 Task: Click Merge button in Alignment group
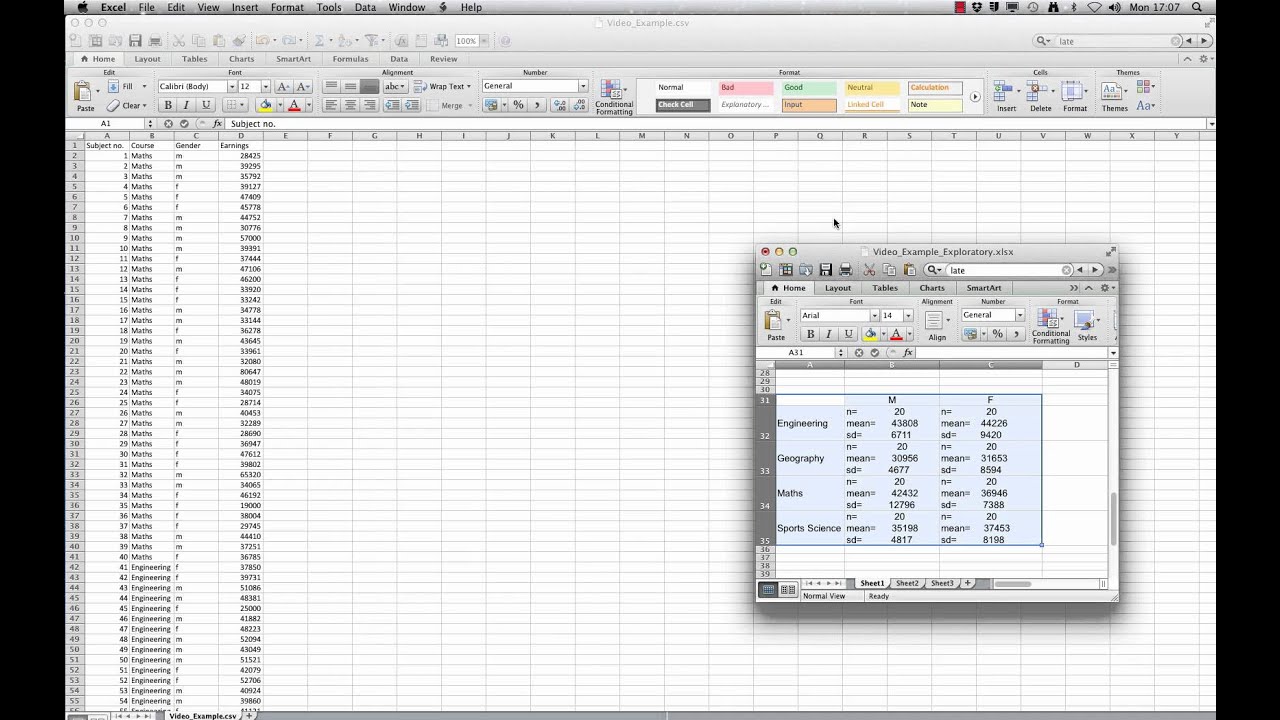pos(448,105)
